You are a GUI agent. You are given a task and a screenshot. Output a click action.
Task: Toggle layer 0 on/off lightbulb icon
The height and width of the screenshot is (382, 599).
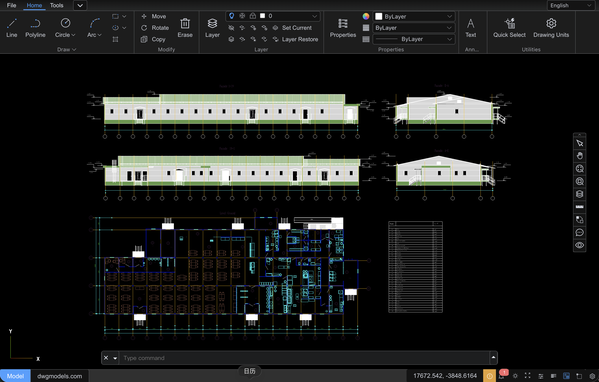pyautogui.click(x=232, y=16)
